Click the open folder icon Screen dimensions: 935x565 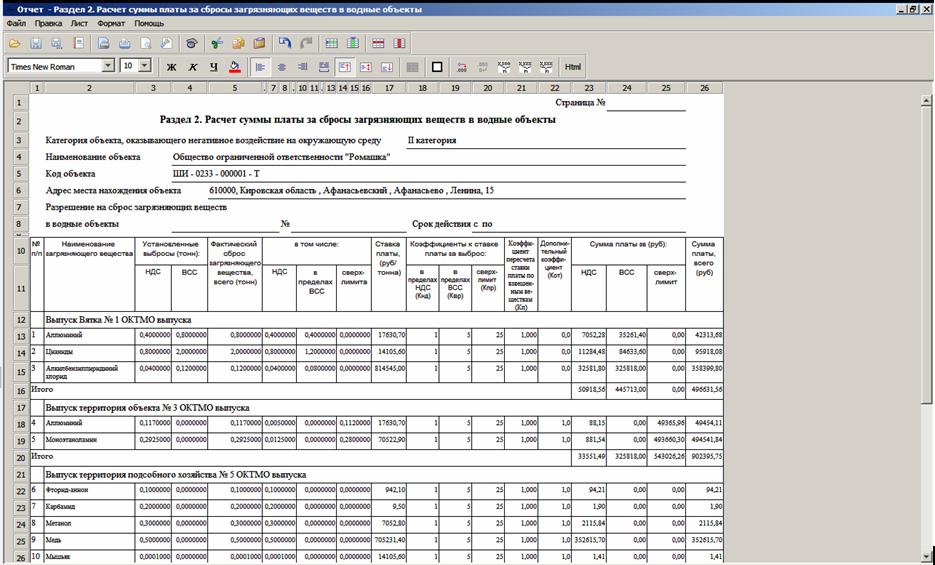point(15,44)
